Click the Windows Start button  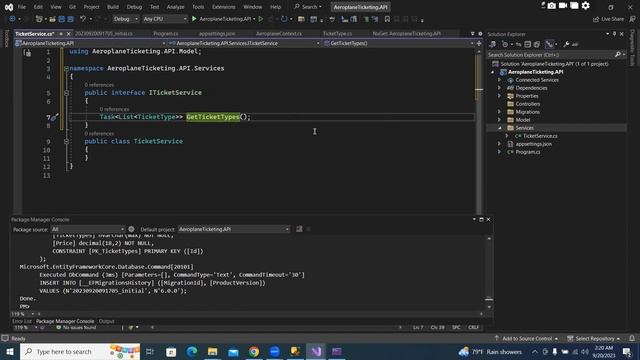[x=10, y=351]
